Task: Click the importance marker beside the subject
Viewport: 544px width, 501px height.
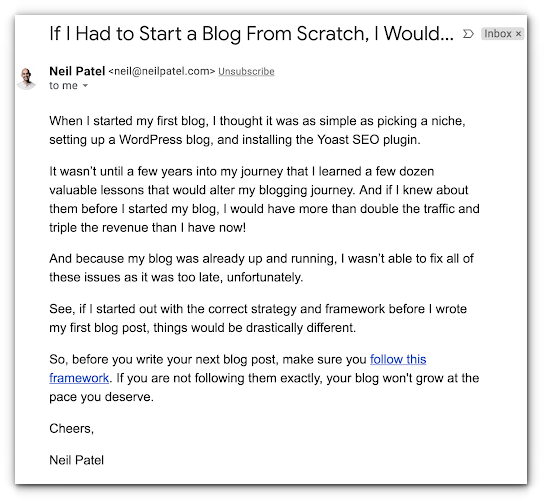Action: click(x=468, y=34)
